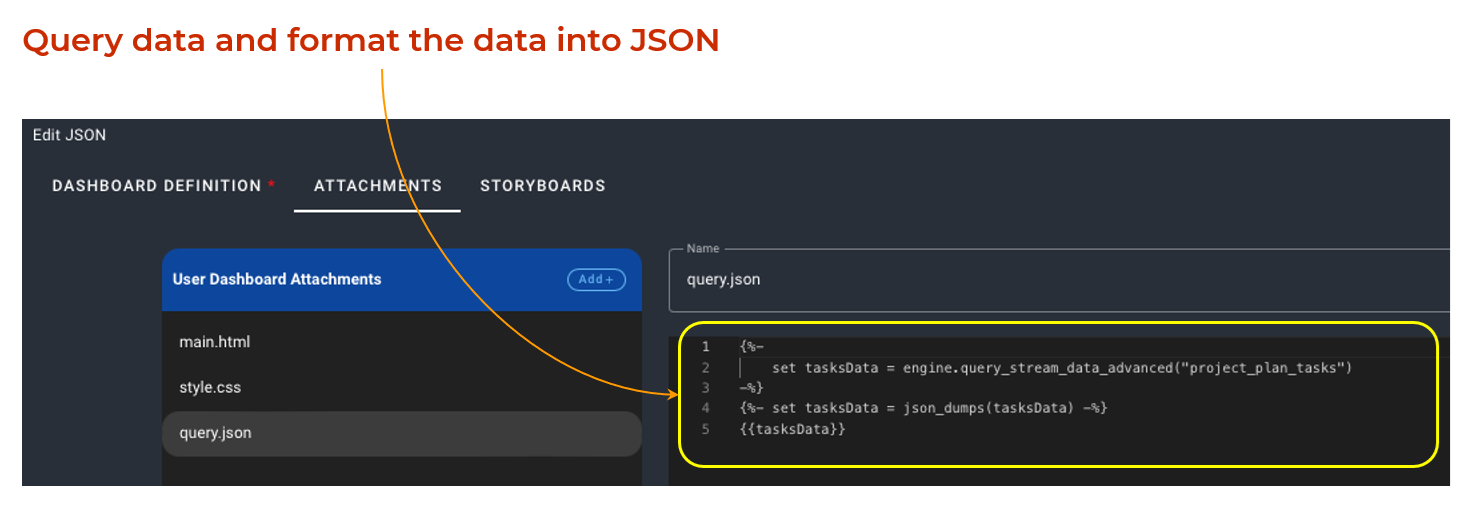
Task: Click line number 5 in the gutter
Action: point(705,429)
